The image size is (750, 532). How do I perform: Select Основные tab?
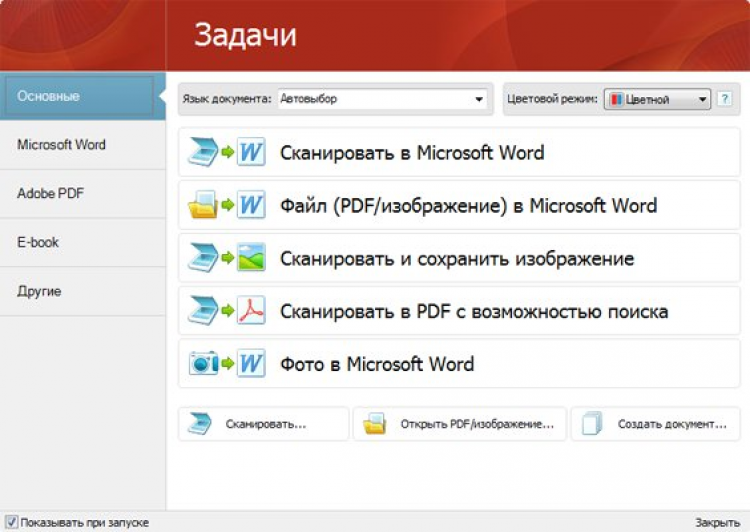(x=83, y=96)
